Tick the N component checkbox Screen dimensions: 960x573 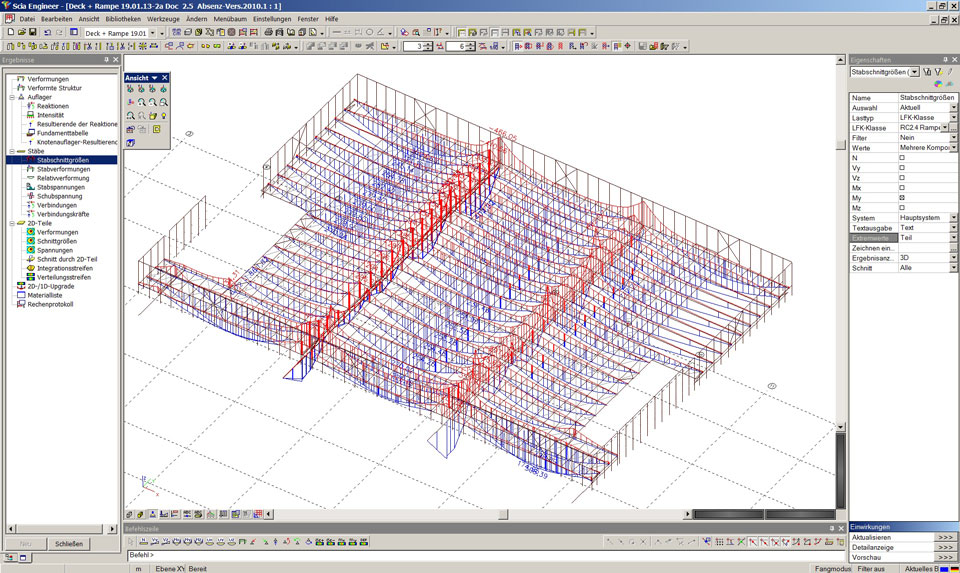pos(902,158)
